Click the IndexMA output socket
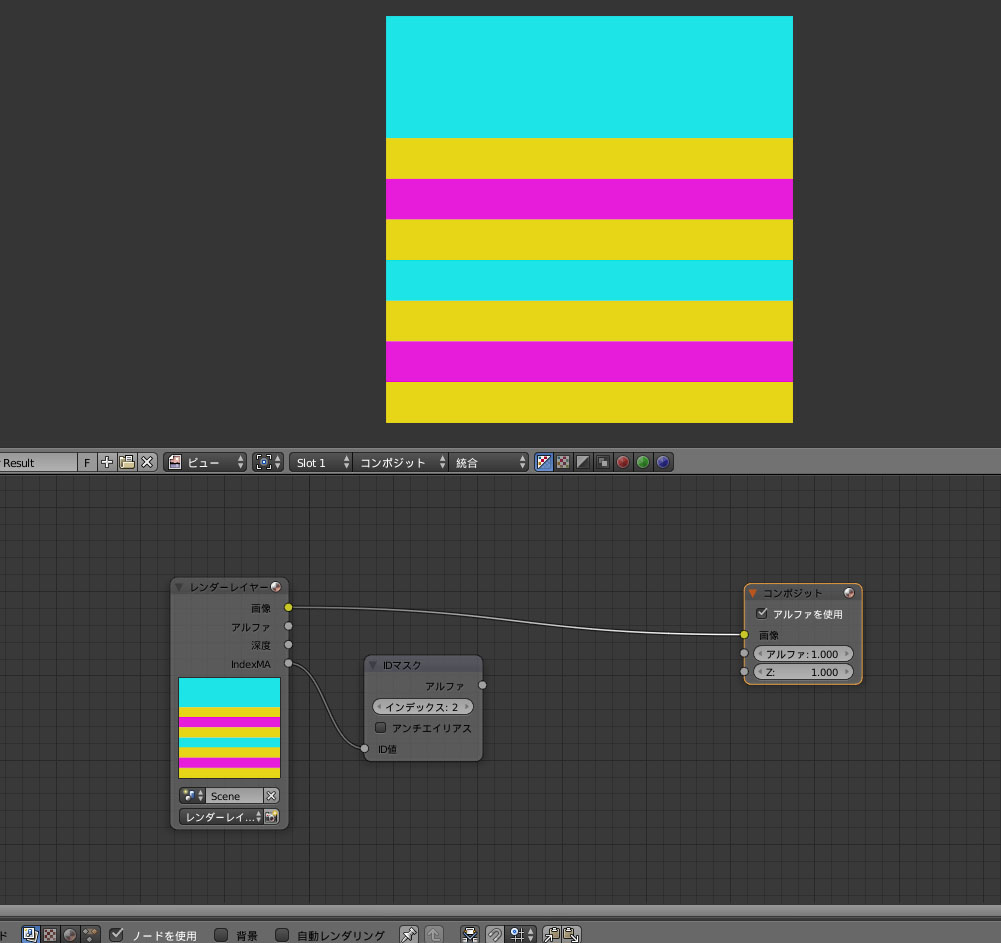Screen dimensions: 1001x943 tap(289, 663)
